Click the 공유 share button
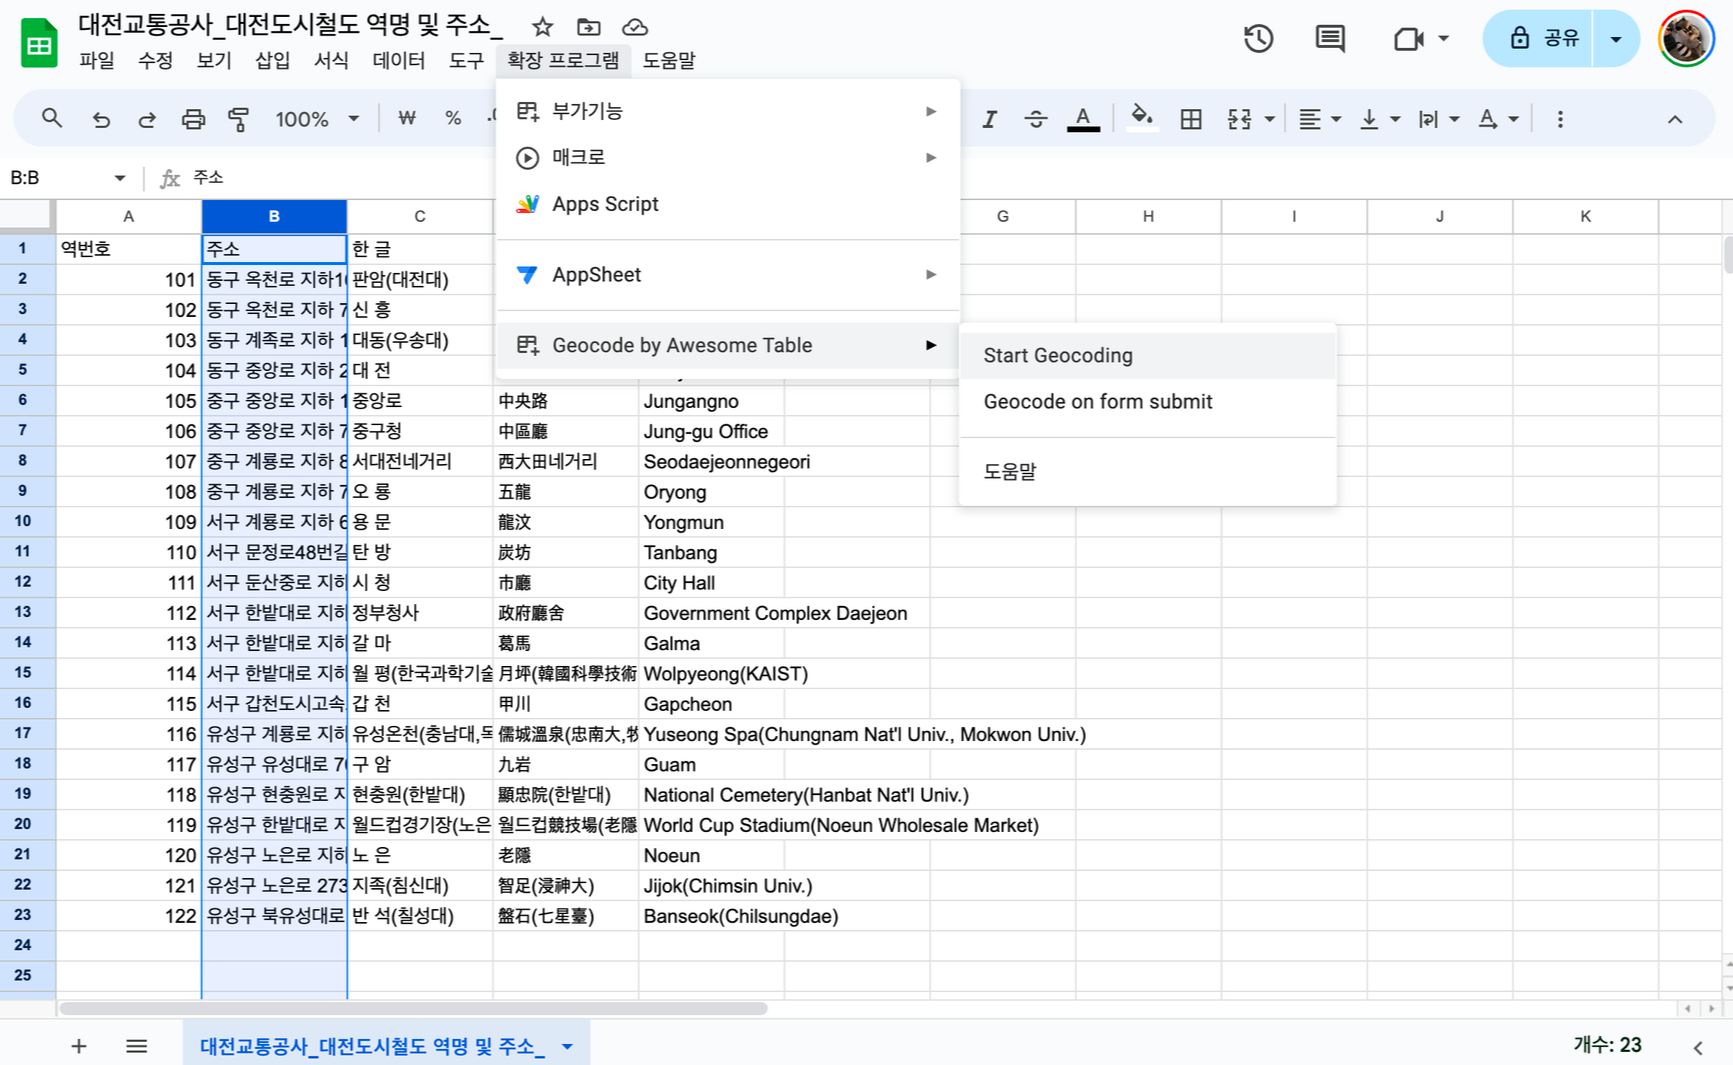This screenshot has width=1733, height=1065. pyautogui.click(x=1538, y=39)
